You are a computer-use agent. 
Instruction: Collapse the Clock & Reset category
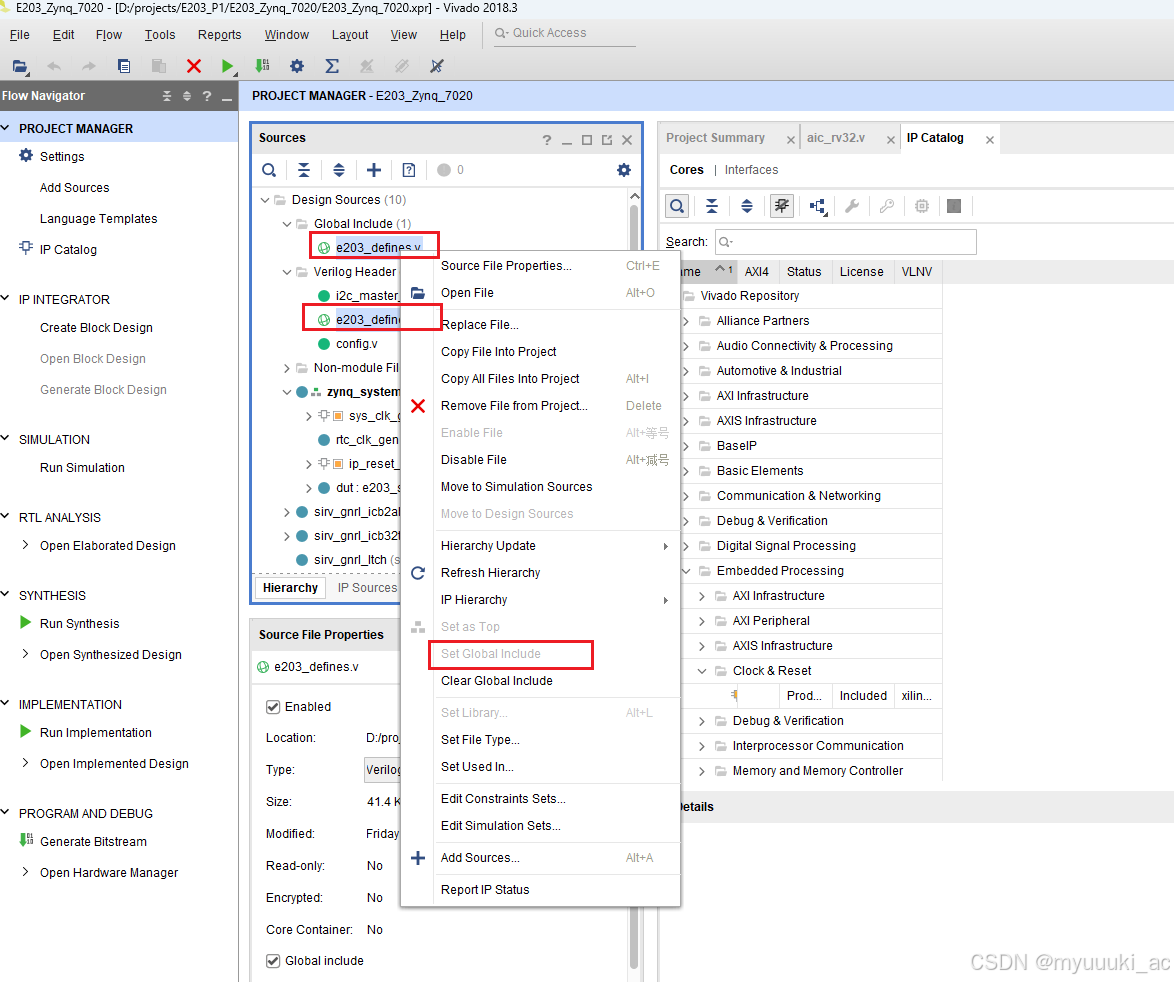(702, 671)
